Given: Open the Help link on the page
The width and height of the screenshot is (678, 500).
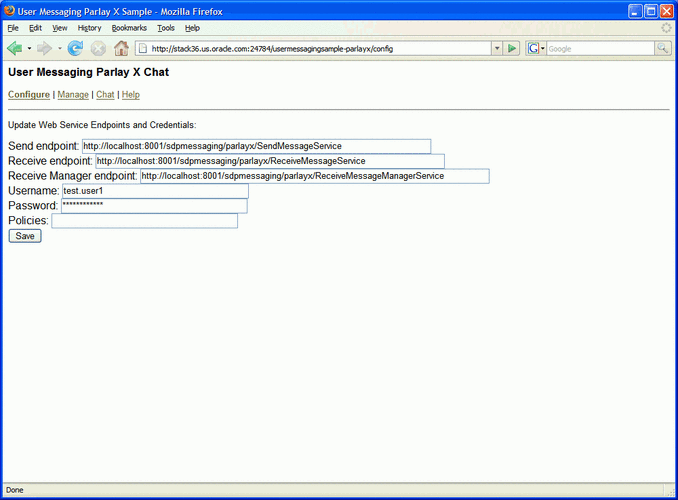Looking at the screenshot, I should point(131,95).
